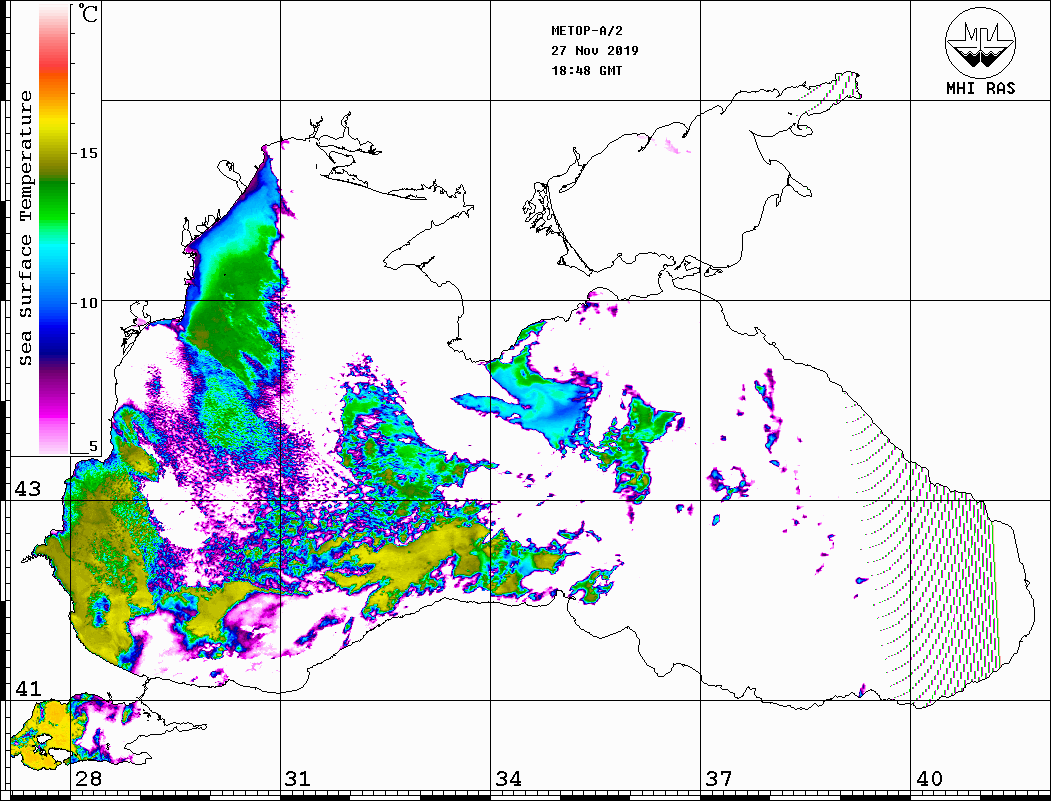Click the latitude label "43"
Viewport: 1051px width, 801px height.
click(28, 489)
